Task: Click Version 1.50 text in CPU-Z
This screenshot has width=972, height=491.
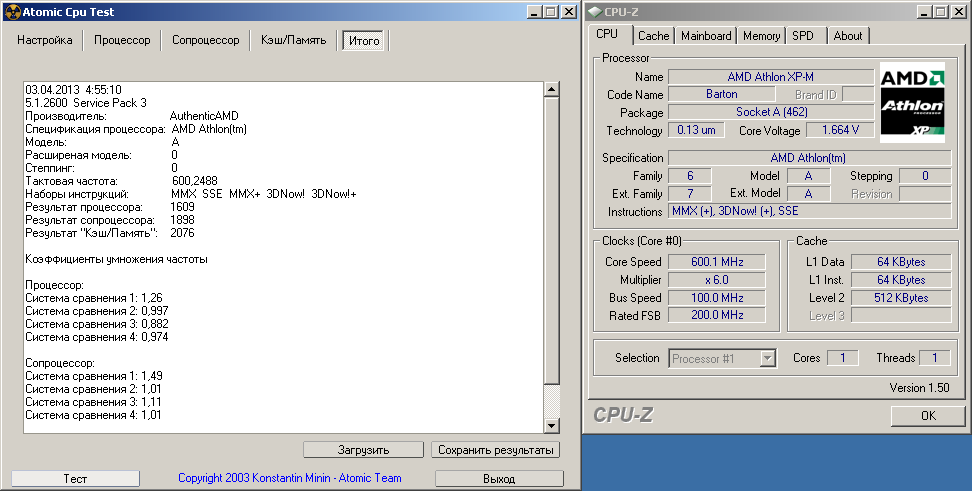Action: (x=919, y=387)
